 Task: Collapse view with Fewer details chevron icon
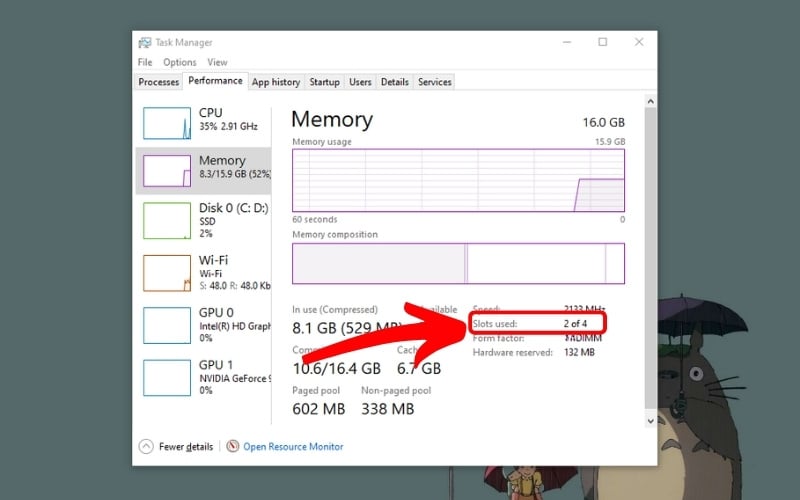tap(146, 446)
